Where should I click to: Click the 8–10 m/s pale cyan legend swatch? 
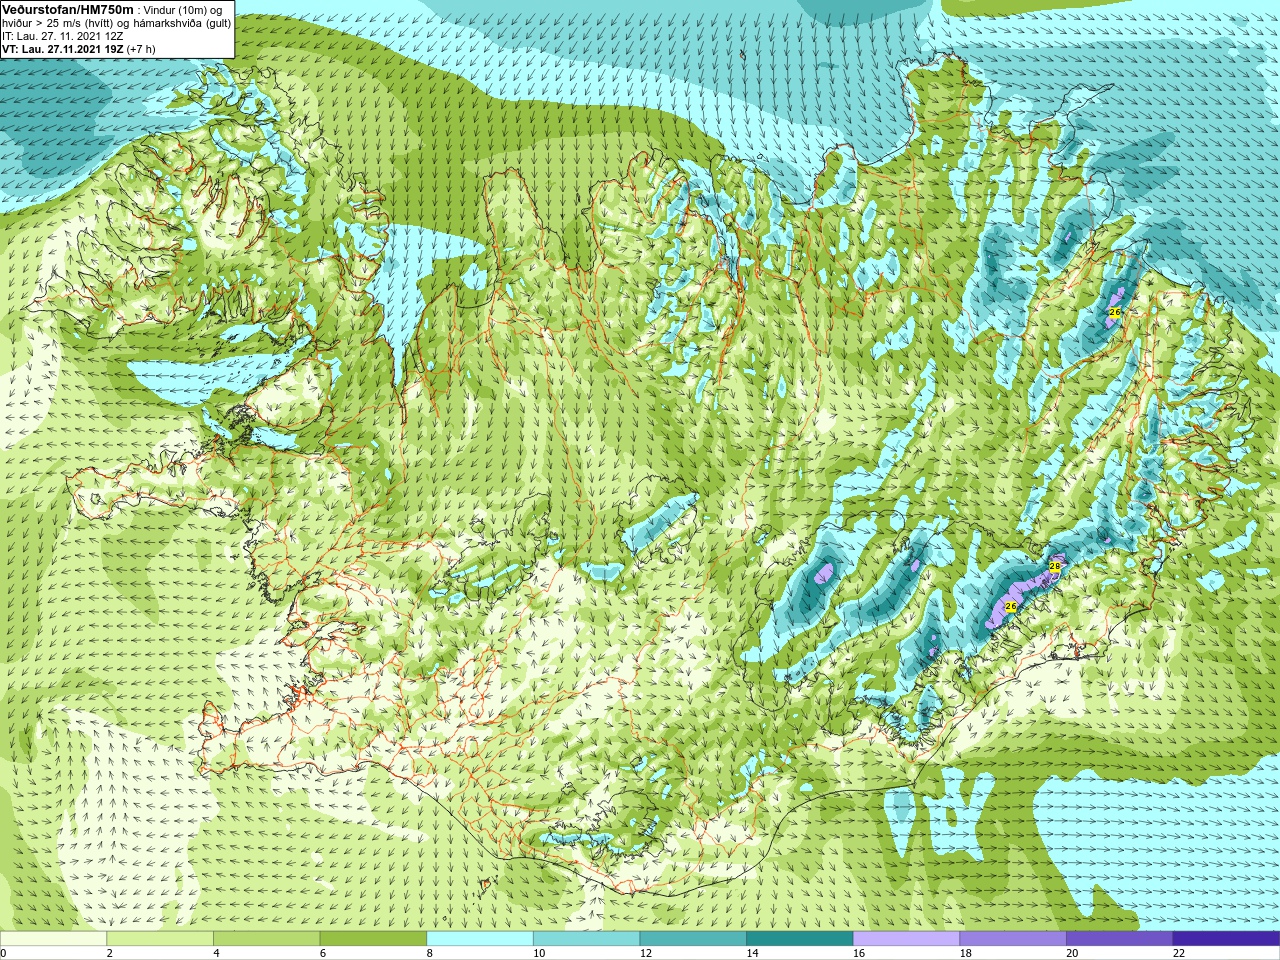[x=480, y=939]
